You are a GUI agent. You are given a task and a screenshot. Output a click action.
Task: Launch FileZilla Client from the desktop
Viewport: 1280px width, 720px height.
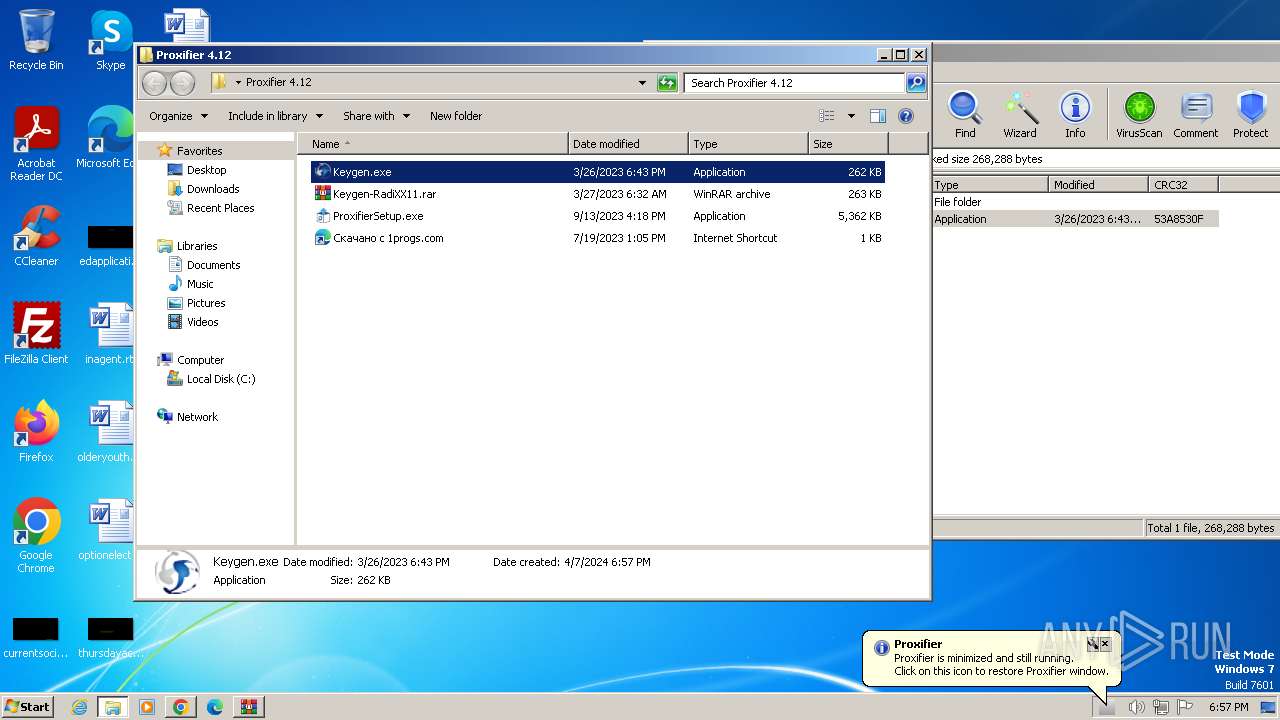(x=36, y=334)
